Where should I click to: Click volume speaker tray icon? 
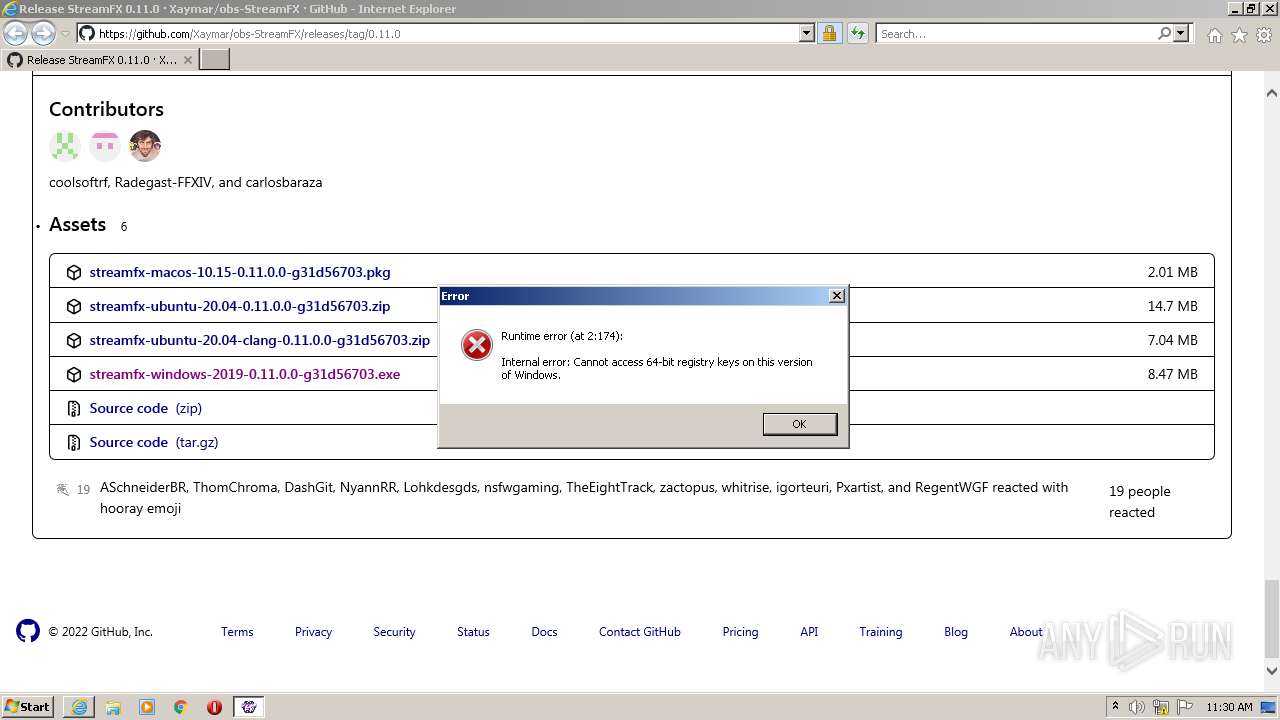pyautogui.click(x=1138, y=707)
